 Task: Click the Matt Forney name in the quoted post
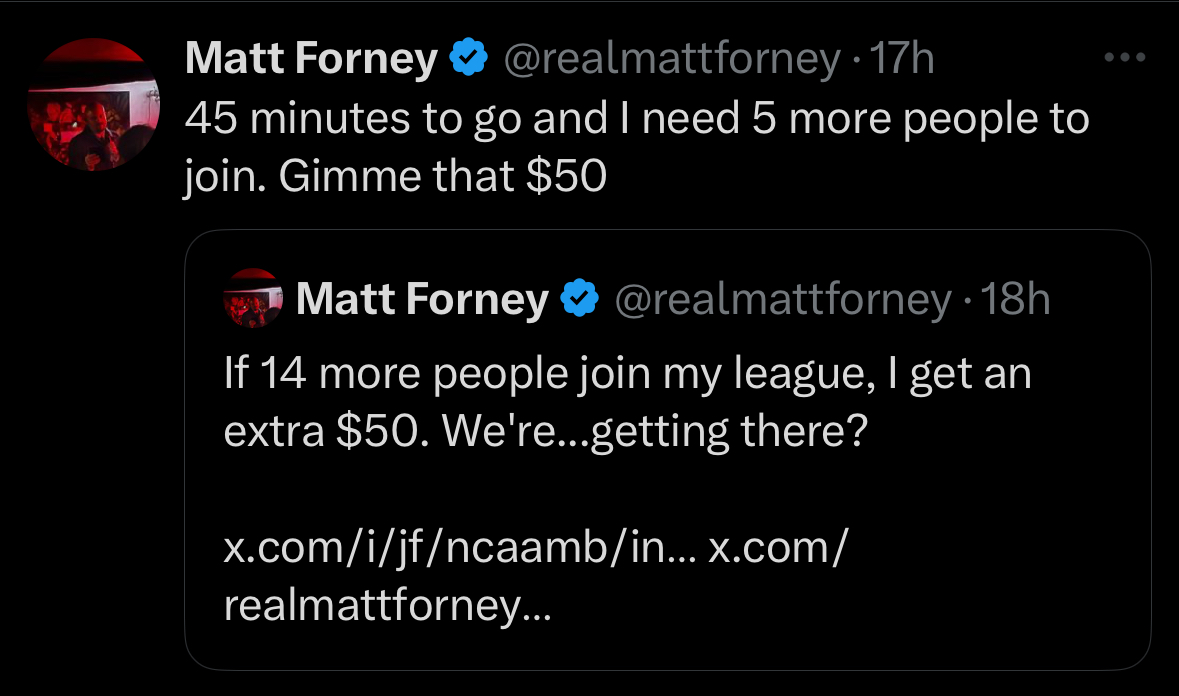pos(422,298)
